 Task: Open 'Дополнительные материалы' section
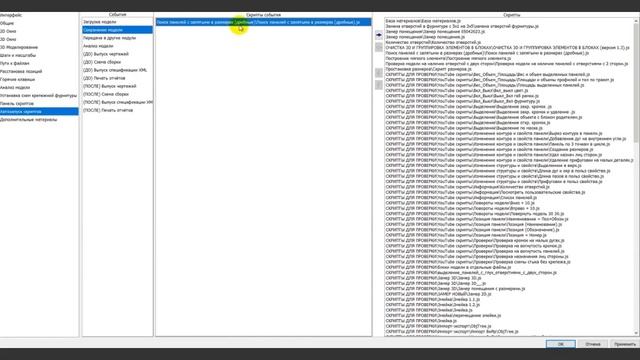[x=29, y=120]
